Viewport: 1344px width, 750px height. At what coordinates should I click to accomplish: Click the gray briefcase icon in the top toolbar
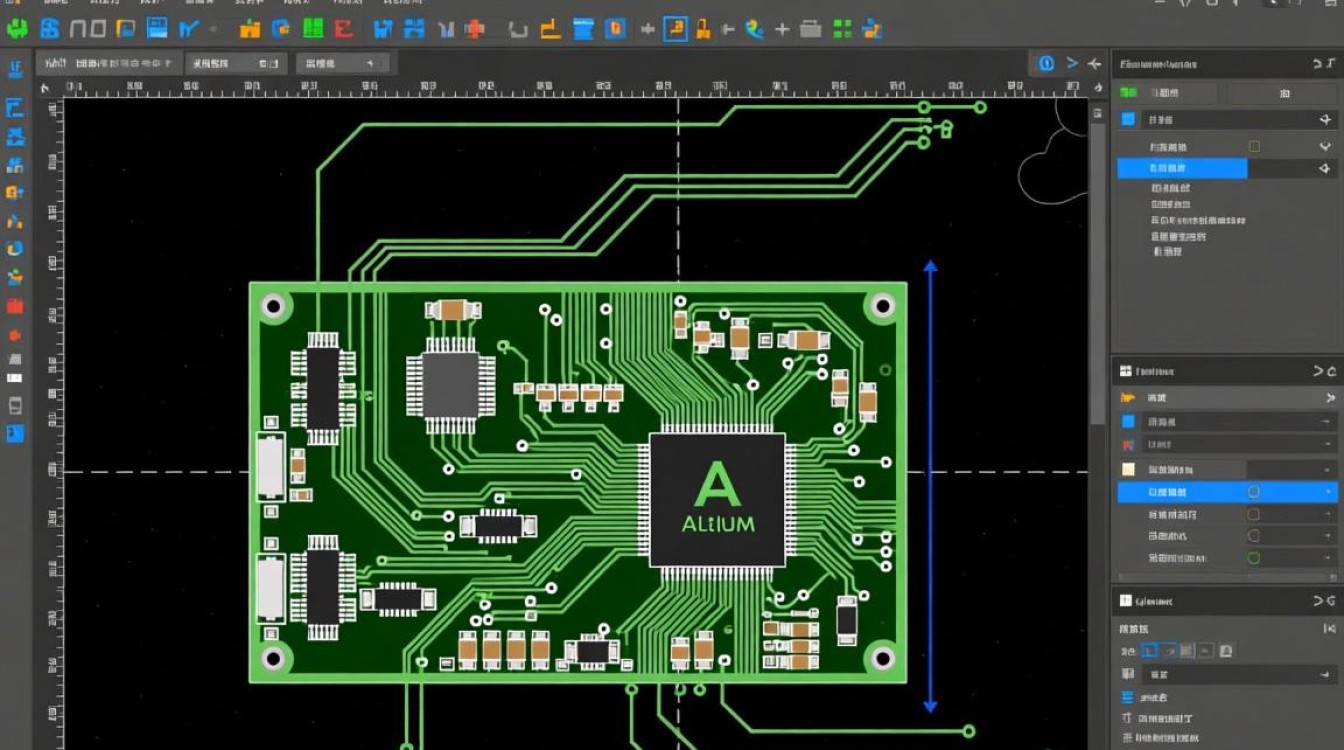point(810,30)
